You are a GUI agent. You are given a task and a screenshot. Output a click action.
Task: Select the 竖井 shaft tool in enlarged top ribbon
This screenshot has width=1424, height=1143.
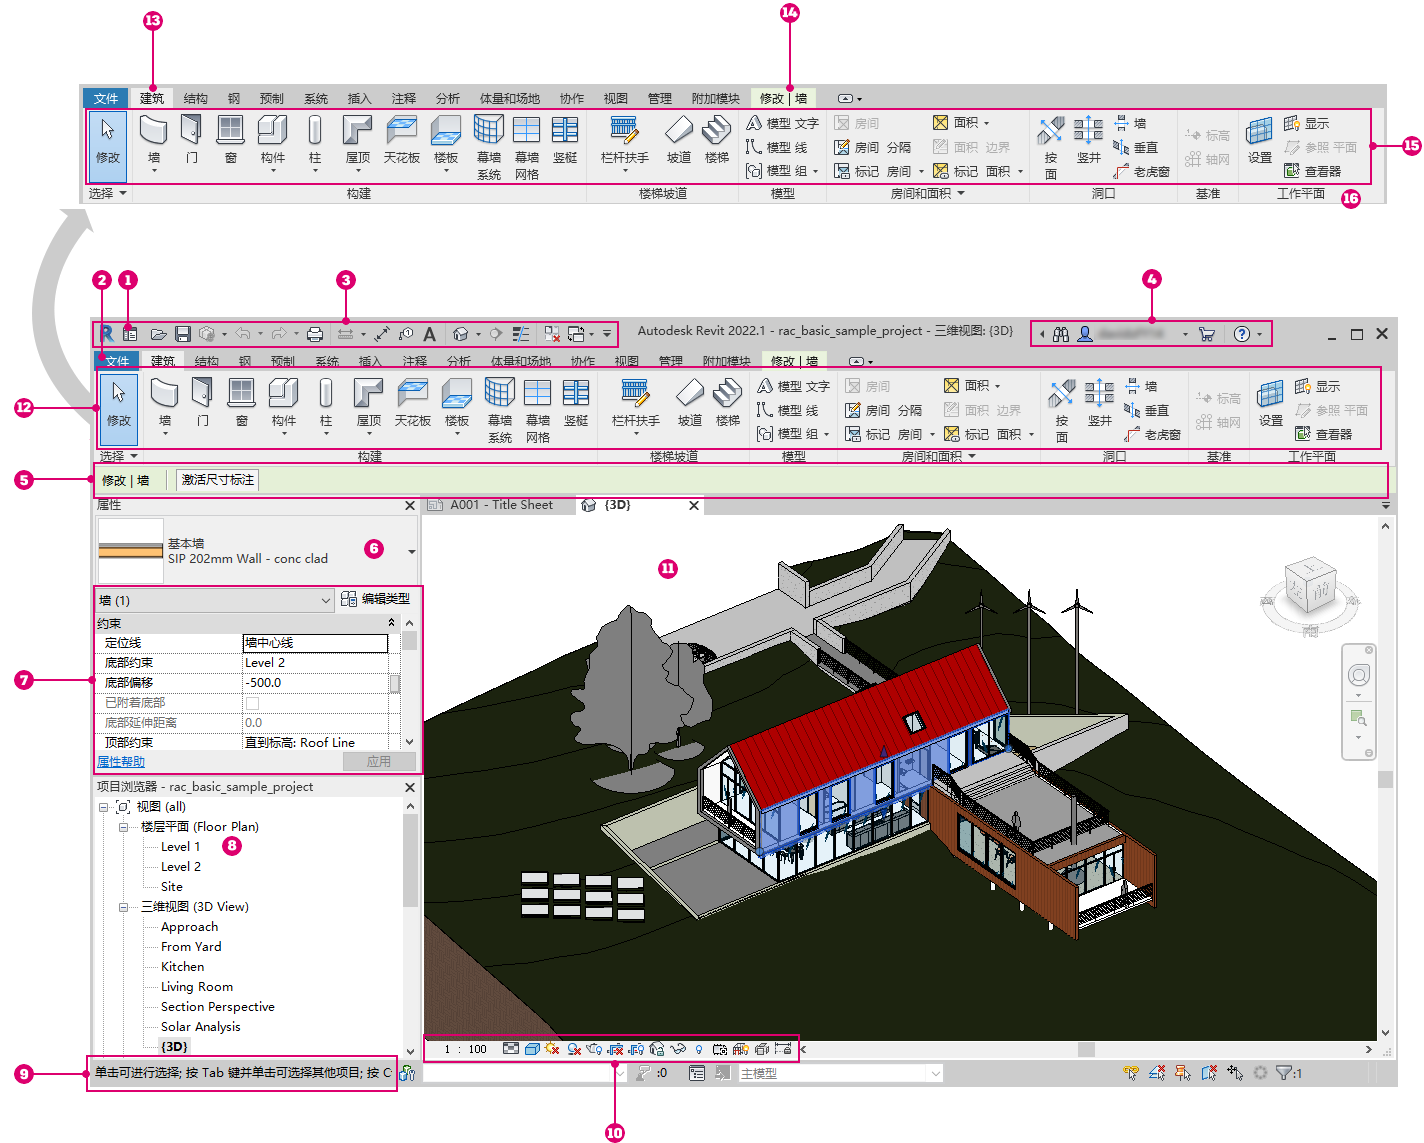1088,139
